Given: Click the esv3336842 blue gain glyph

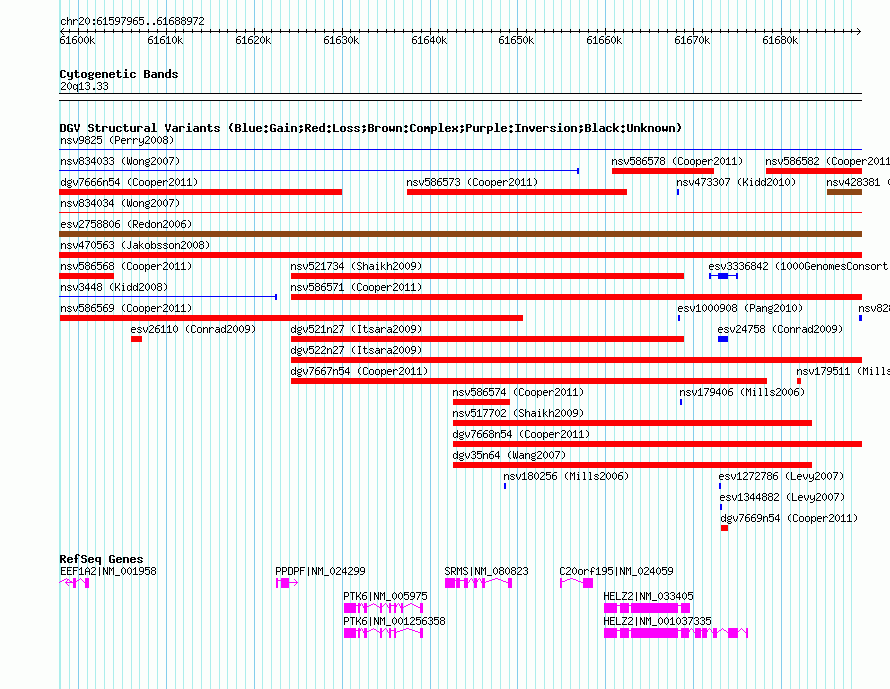Looking at the screenshot, I should pyautogui.click(x=723, y=276).
